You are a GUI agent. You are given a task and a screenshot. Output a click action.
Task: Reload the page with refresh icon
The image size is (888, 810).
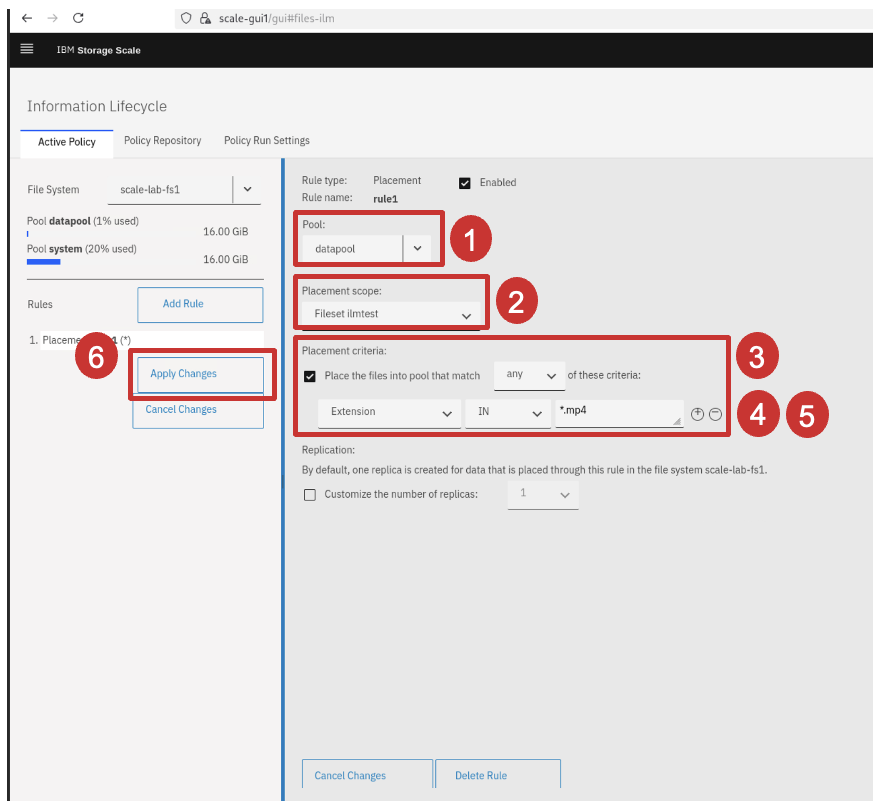(x=79, y=18)
